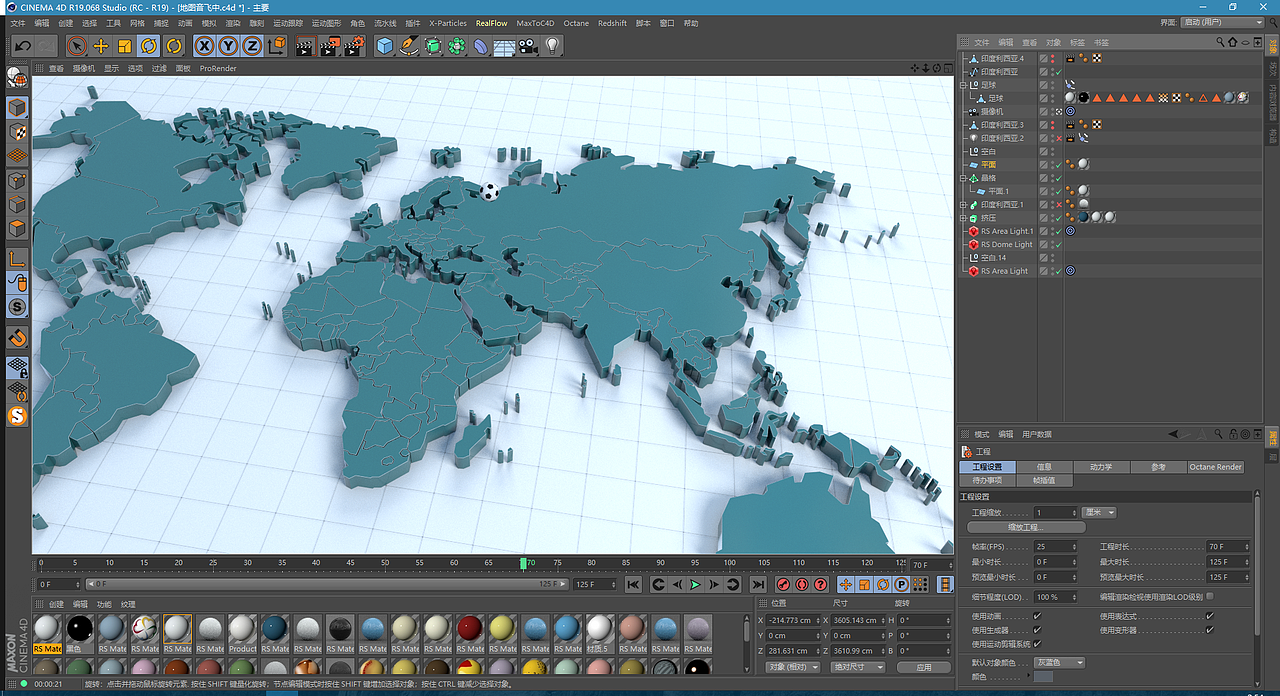Viewport: 1280px width, 696px height.
Task: Open the spline Pen tool
Action: 409,46
